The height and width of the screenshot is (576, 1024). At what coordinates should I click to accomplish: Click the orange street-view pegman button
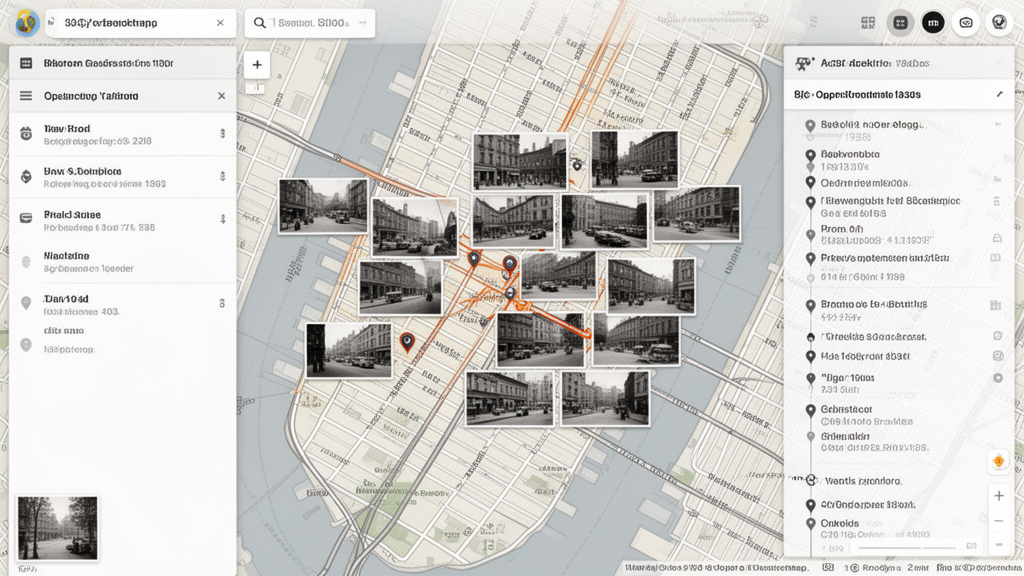point(998,462)
